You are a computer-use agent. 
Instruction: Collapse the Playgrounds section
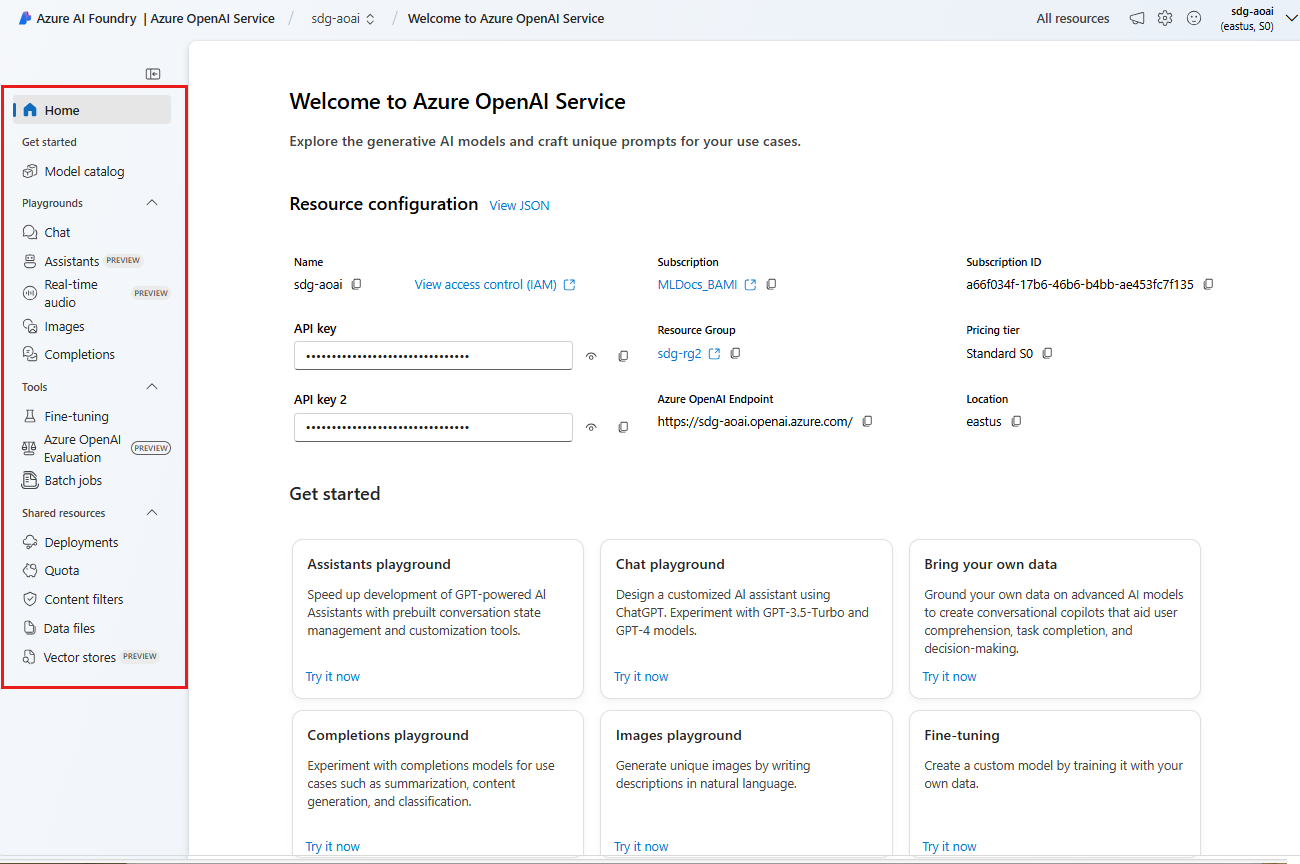(x=152, y=203)
